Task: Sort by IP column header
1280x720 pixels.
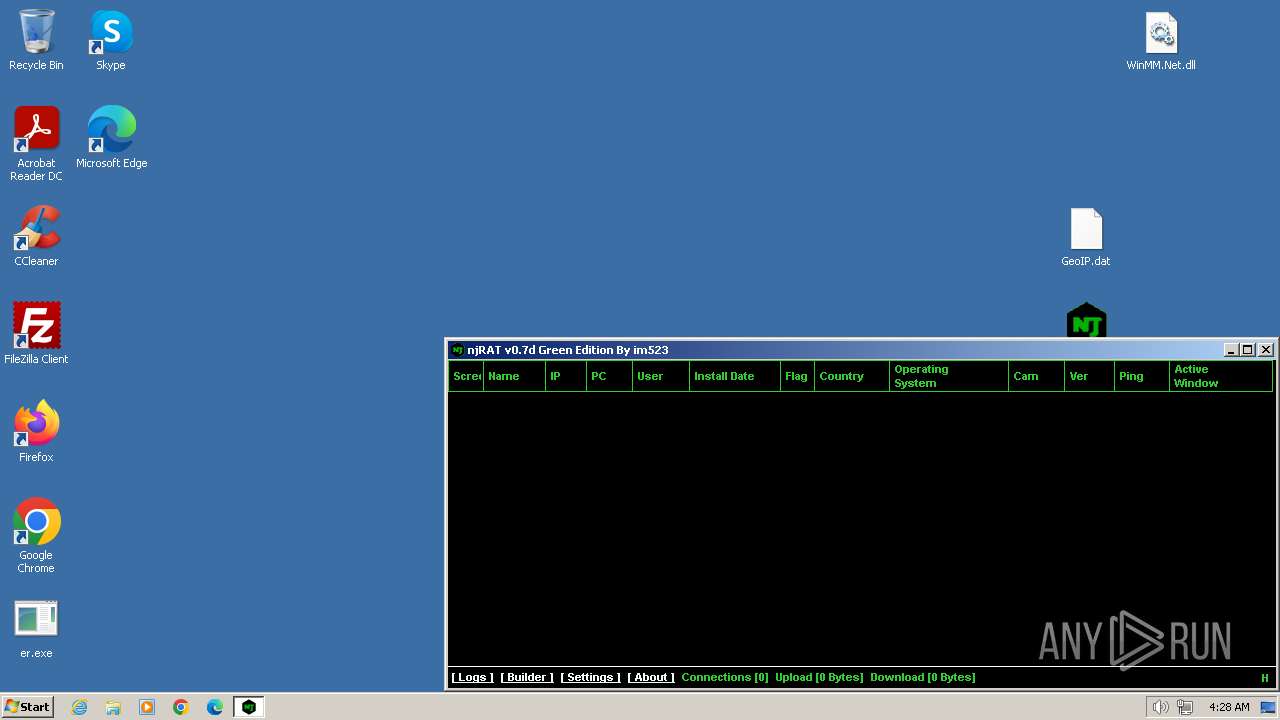Action: [566, 376]
